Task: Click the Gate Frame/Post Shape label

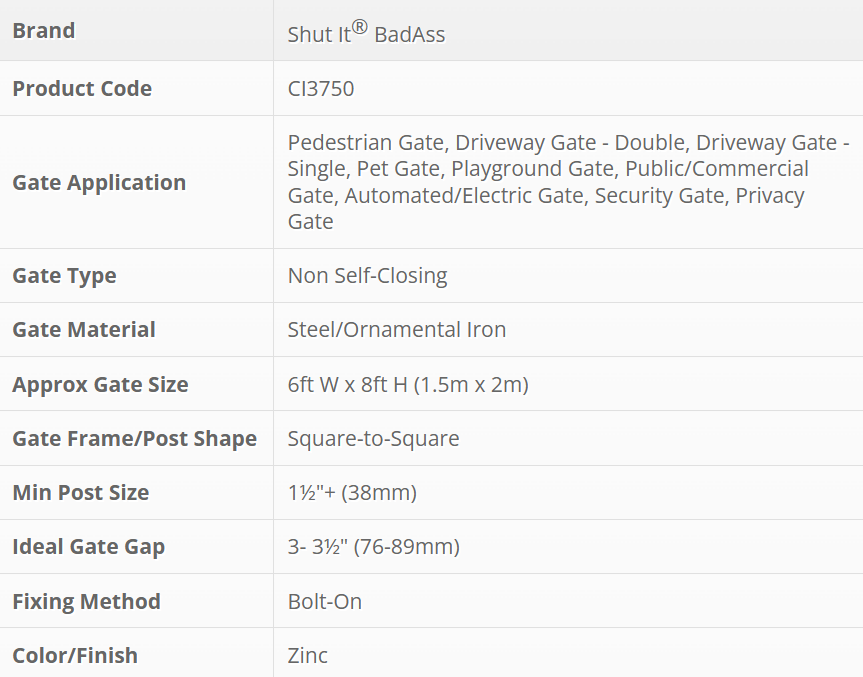Action: click(x=134, y=438)
